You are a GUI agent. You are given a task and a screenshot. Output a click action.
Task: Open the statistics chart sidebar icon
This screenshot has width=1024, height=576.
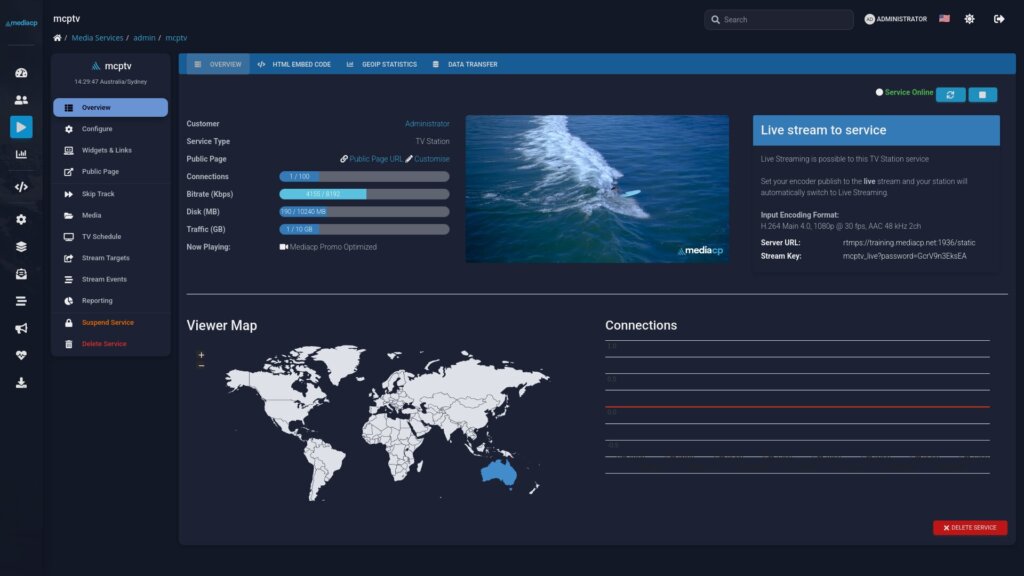(x=21, y=154)
